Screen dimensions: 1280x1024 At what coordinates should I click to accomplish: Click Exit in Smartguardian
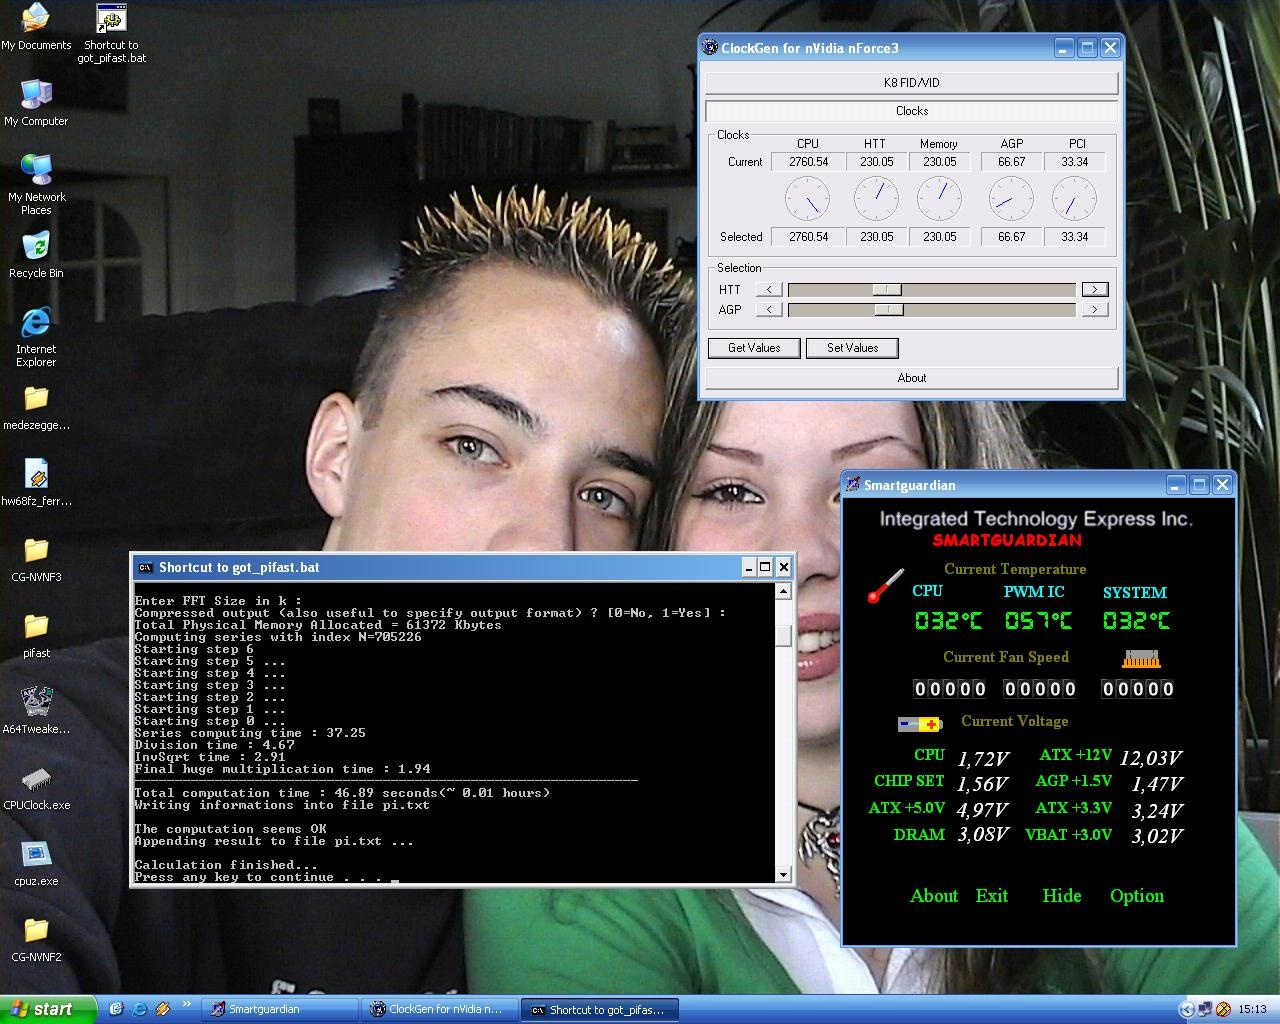point(992,896)
